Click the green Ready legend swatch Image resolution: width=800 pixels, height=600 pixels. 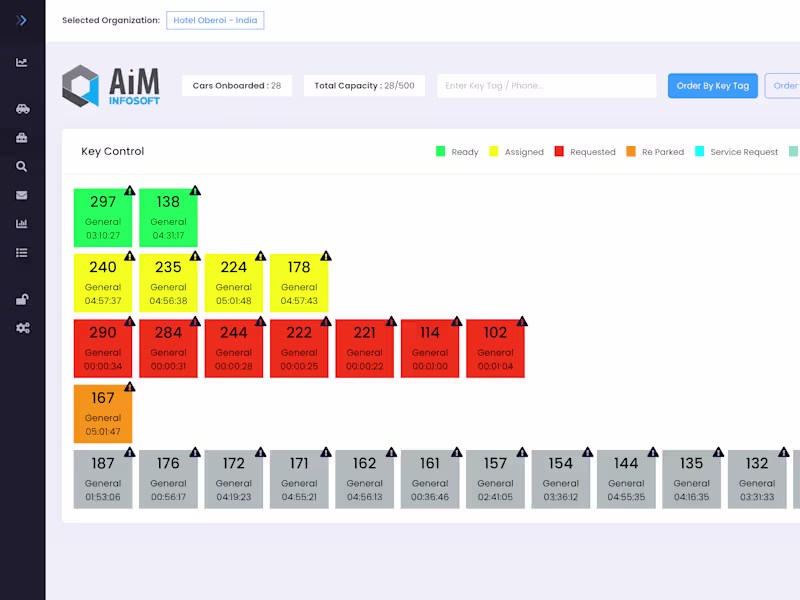pyautogui.click(x=440, y=151)
